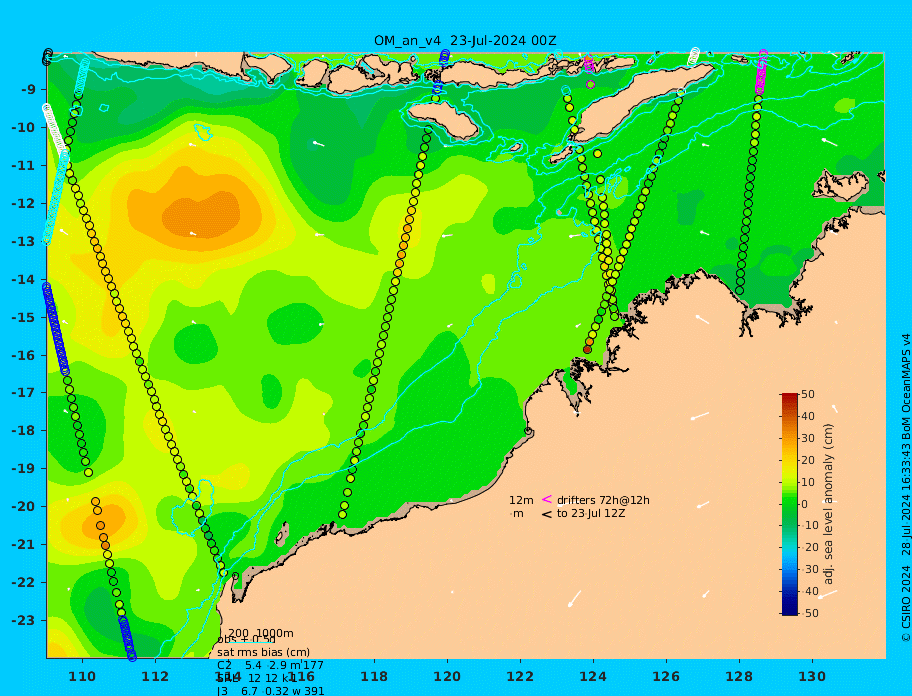This screenshot has height=696, width=912.
Task: Click the 122 longitude axis label
Action: click(x=520, y=677)
